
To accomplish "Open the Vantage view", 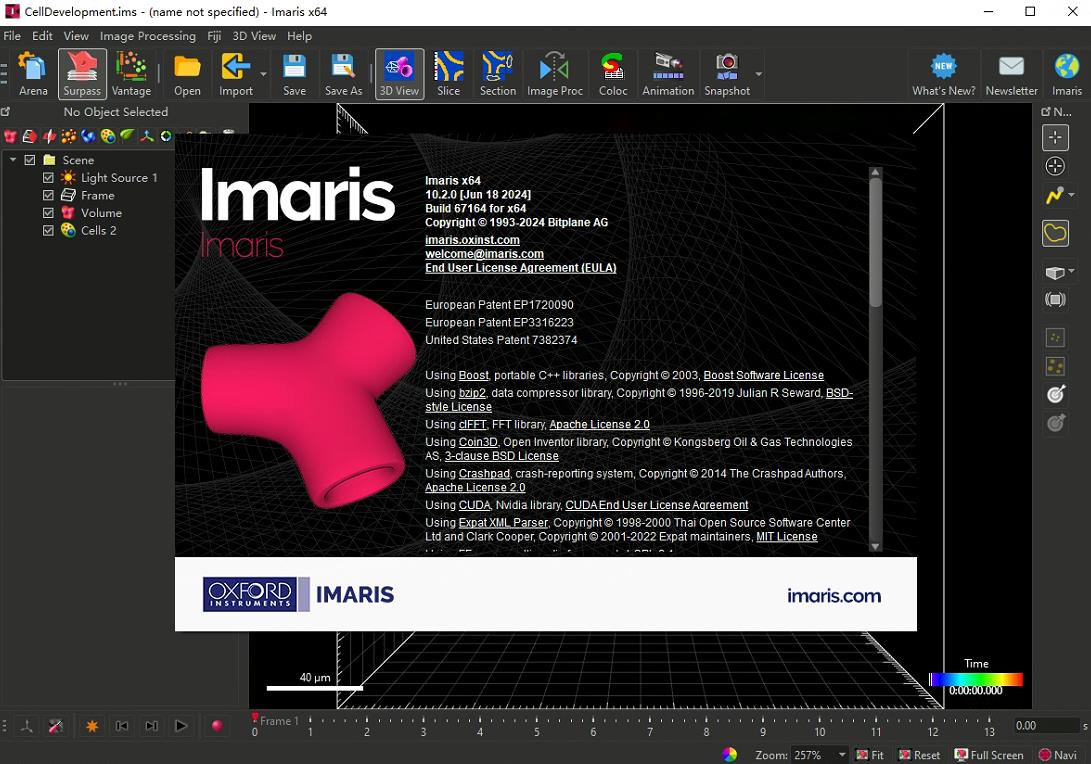I will pos(131,74).
